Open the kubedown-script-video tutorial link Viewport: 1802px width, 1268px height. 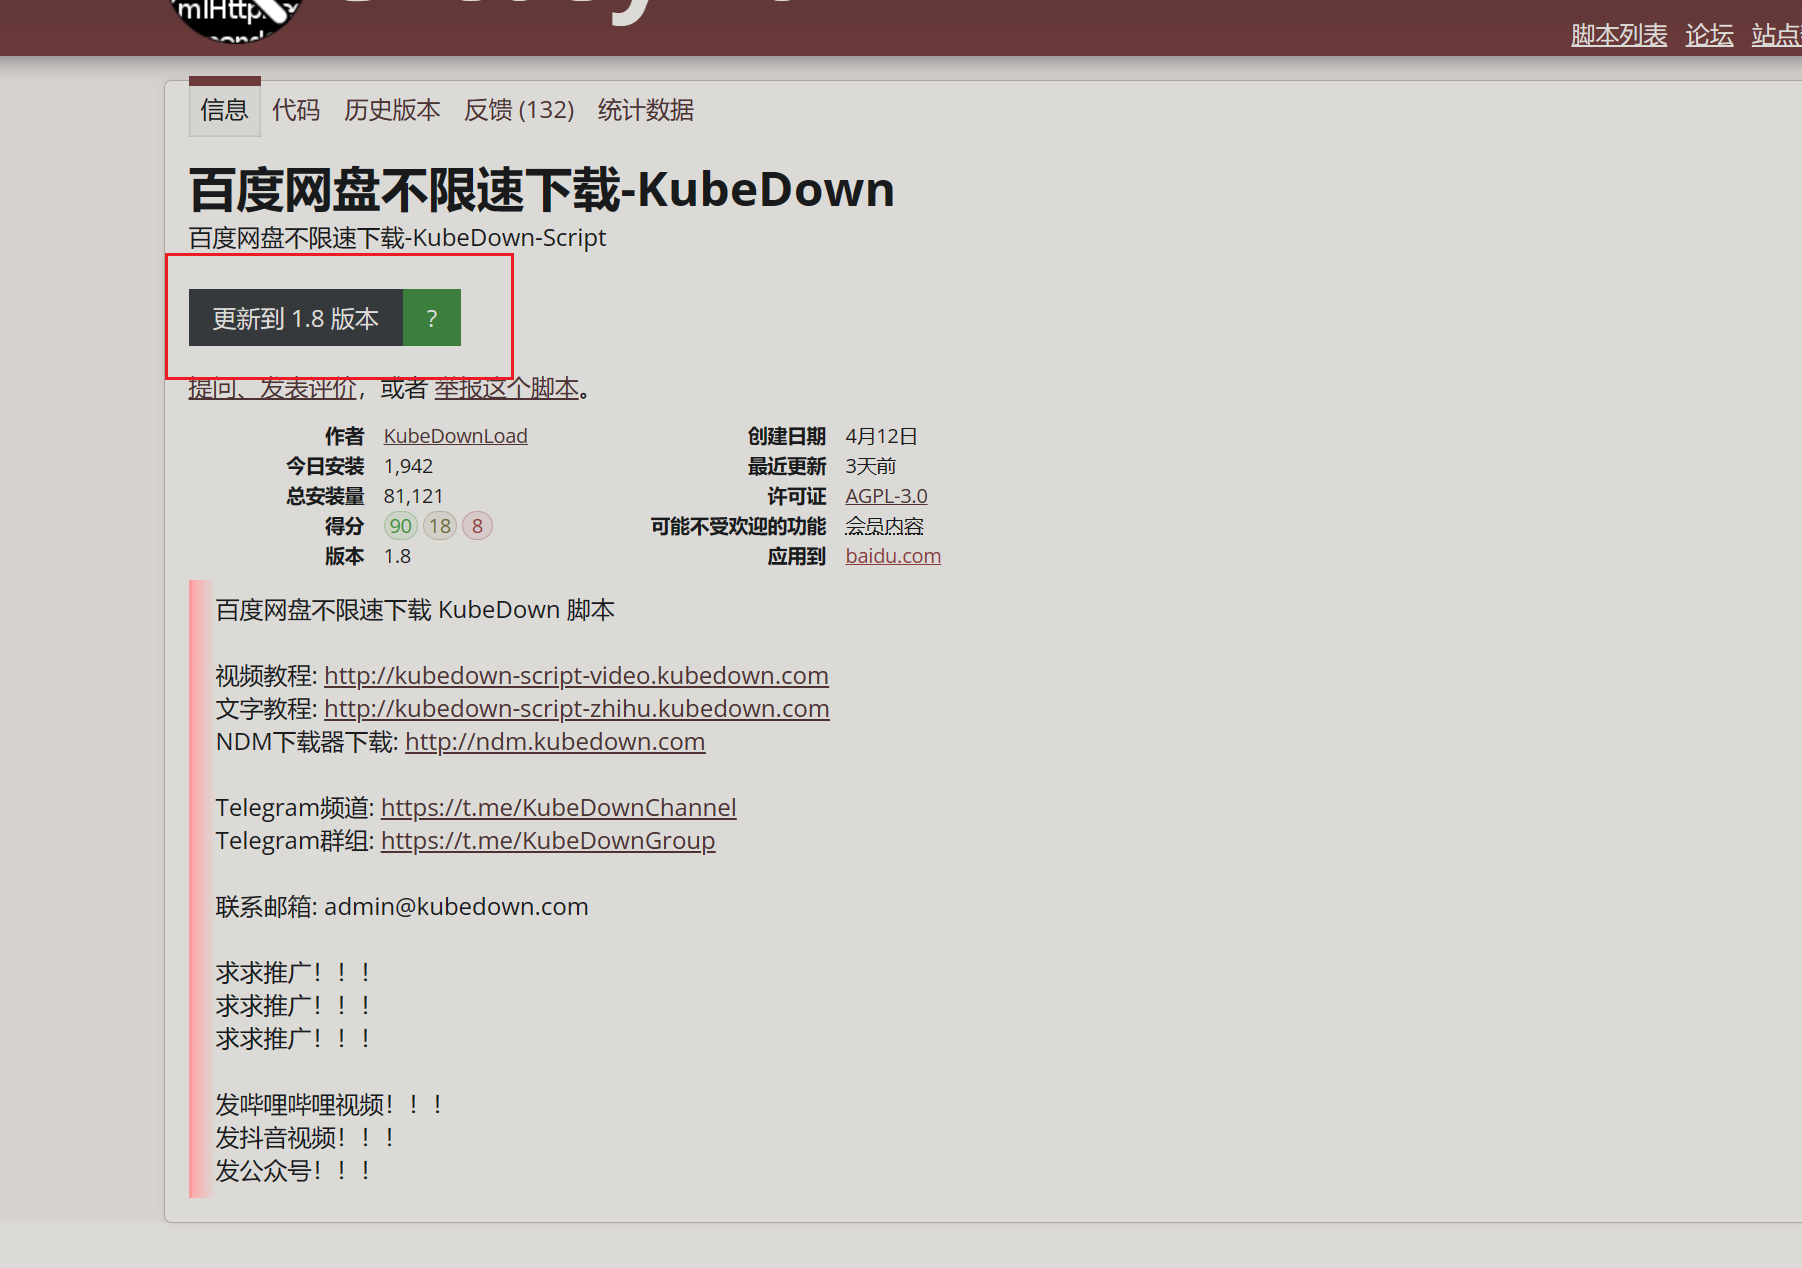pyautogui.click(x=576, y=676)
